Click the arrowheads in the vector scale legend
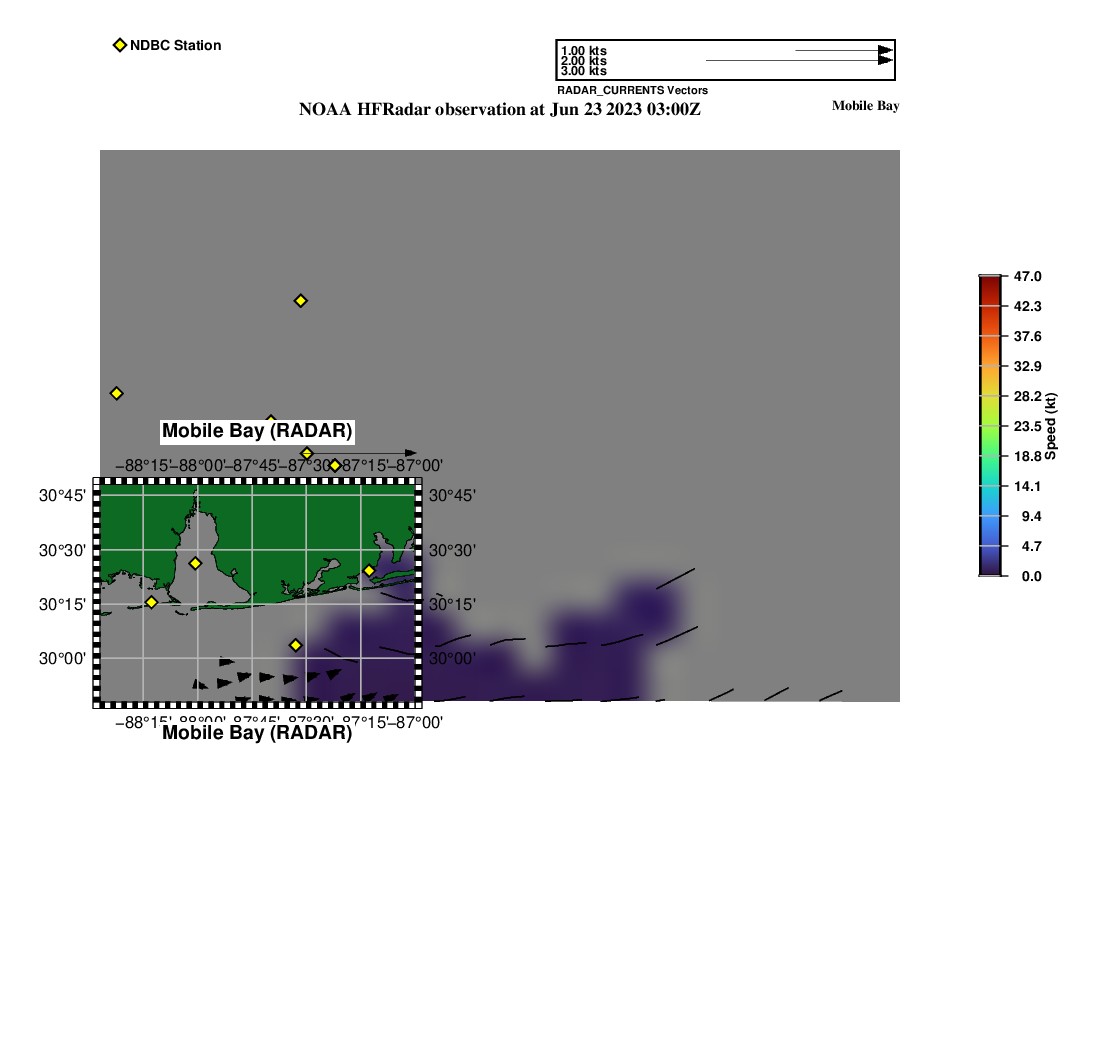 click(x=885, y=55)
